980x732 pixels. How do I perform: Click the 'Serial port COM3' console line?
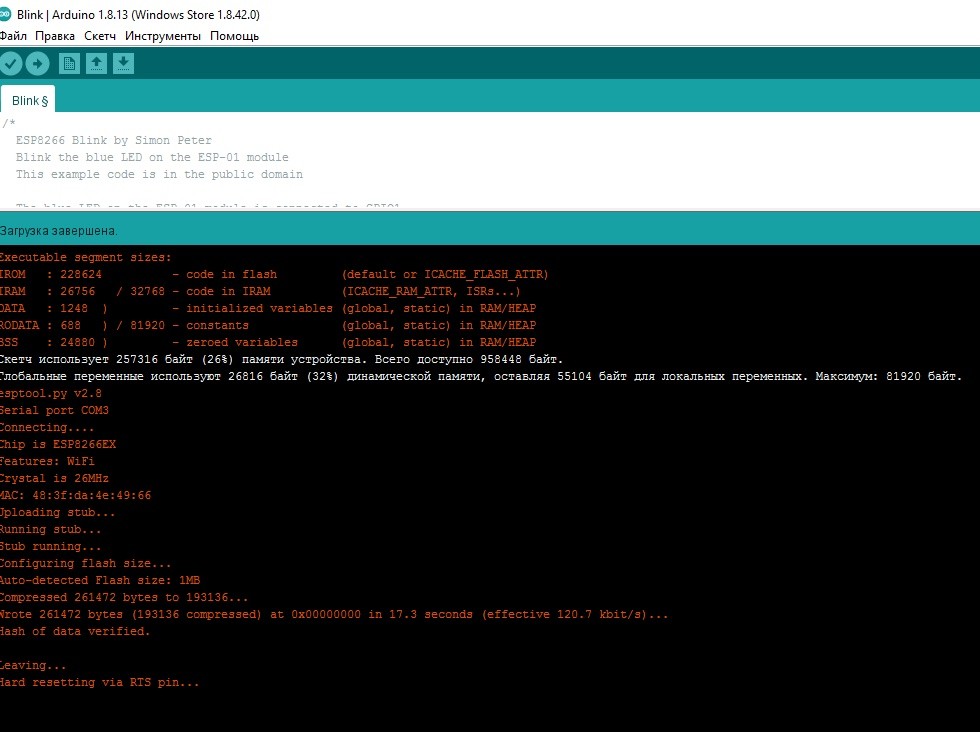coord(54,410)
